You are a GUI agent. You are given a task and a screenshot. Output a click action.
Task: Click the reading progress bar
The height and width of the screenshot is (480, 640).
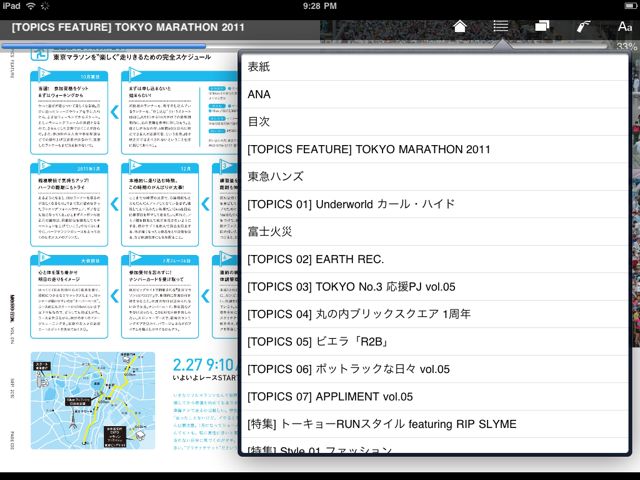tap(306, 46)
